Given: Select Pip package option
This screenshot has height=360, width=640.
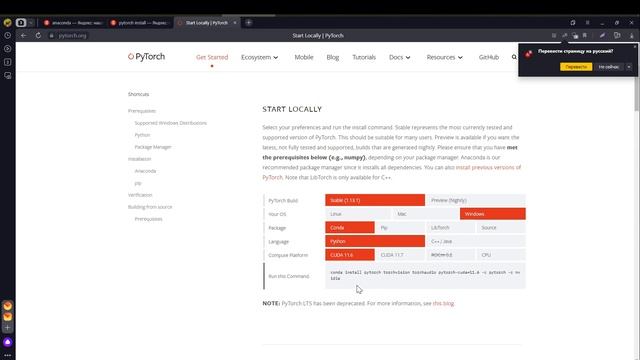Looking at the screenshot, I should (400, 227).
